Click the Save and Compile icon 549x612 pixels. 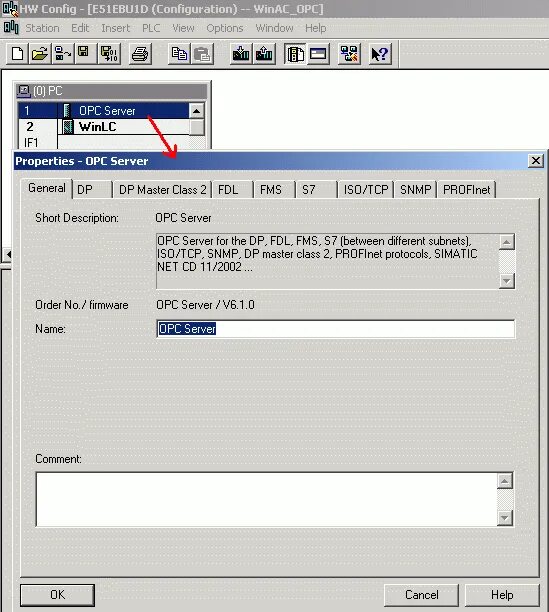point(109,54)
